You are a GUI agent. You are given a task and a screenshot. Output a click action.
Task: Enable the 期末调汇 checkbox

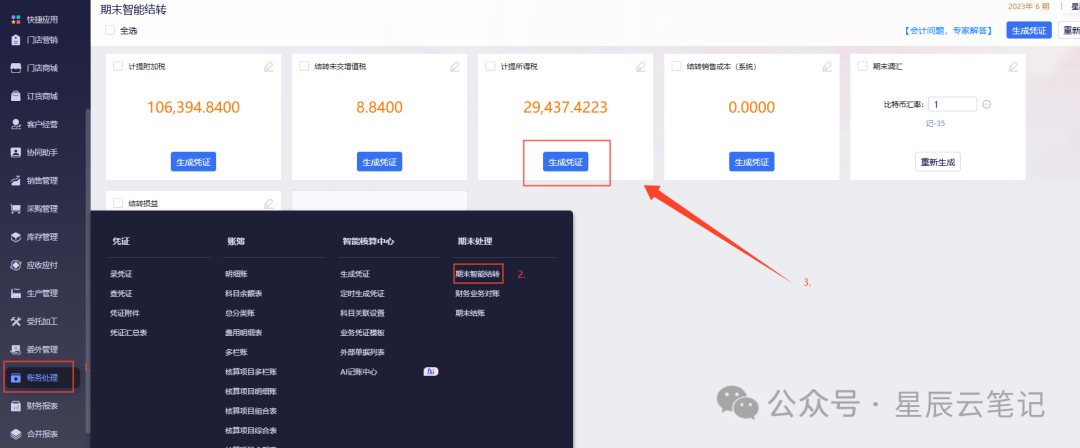(862, 66)
